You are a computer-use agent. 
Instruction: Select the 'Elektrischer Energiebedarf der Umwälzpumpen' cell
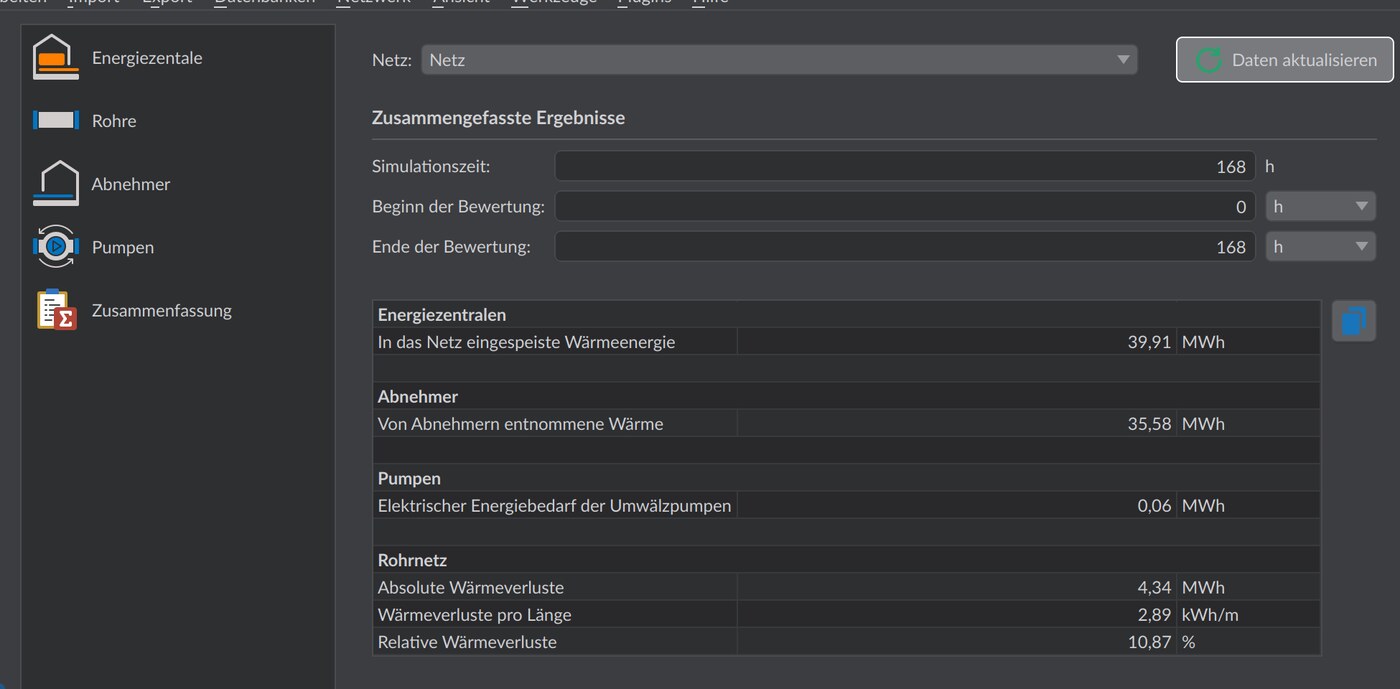(555, 506)
